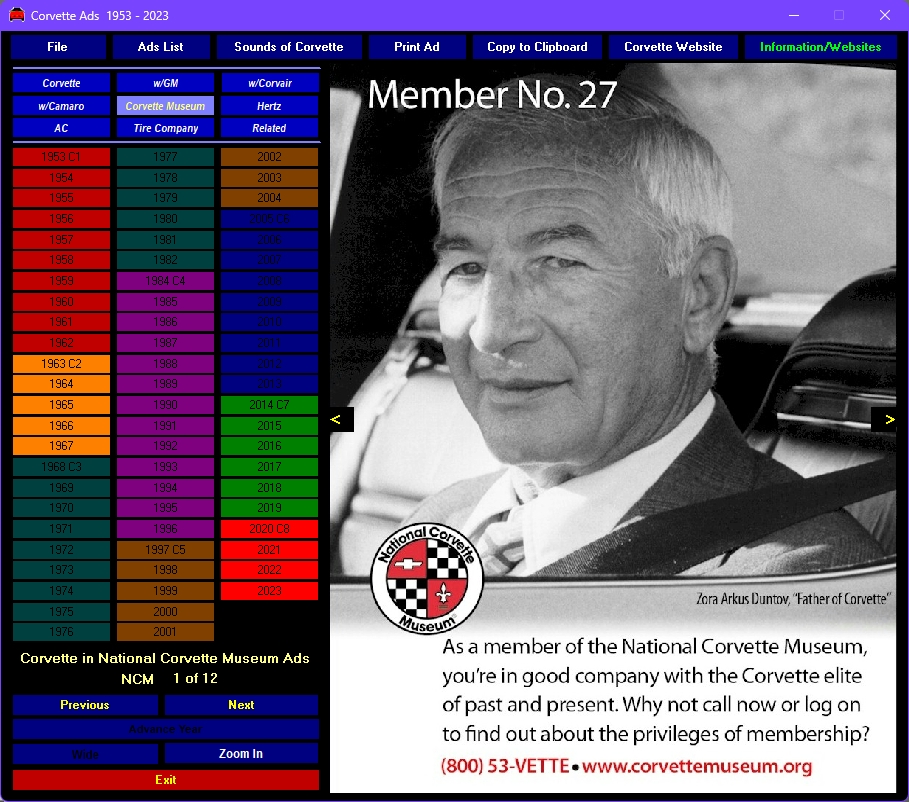Open Information/Websites
The image size is (909, 802).
coord(820,47)
